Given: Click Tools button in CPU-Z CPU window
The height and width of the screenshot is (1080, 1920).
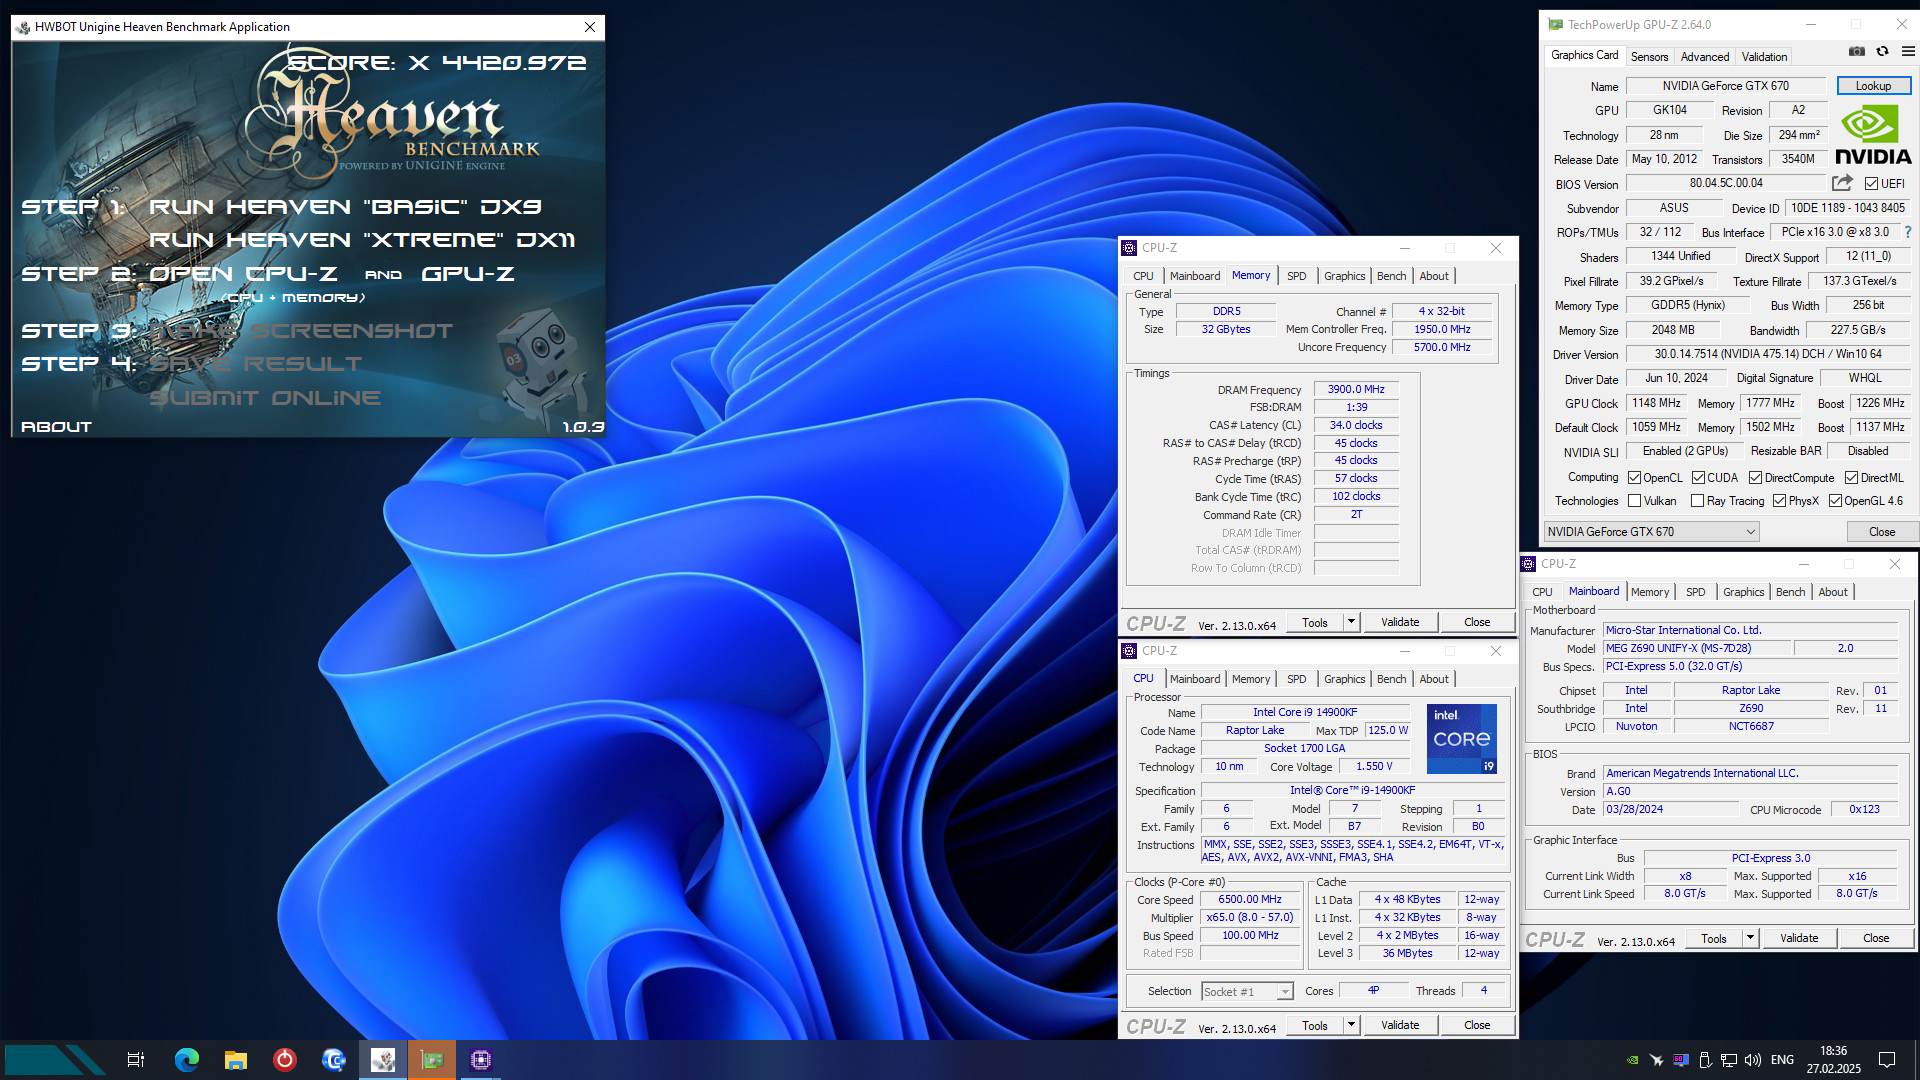Looking at the screenshot, I should pyautogui.click(x=1314, y=1025).
